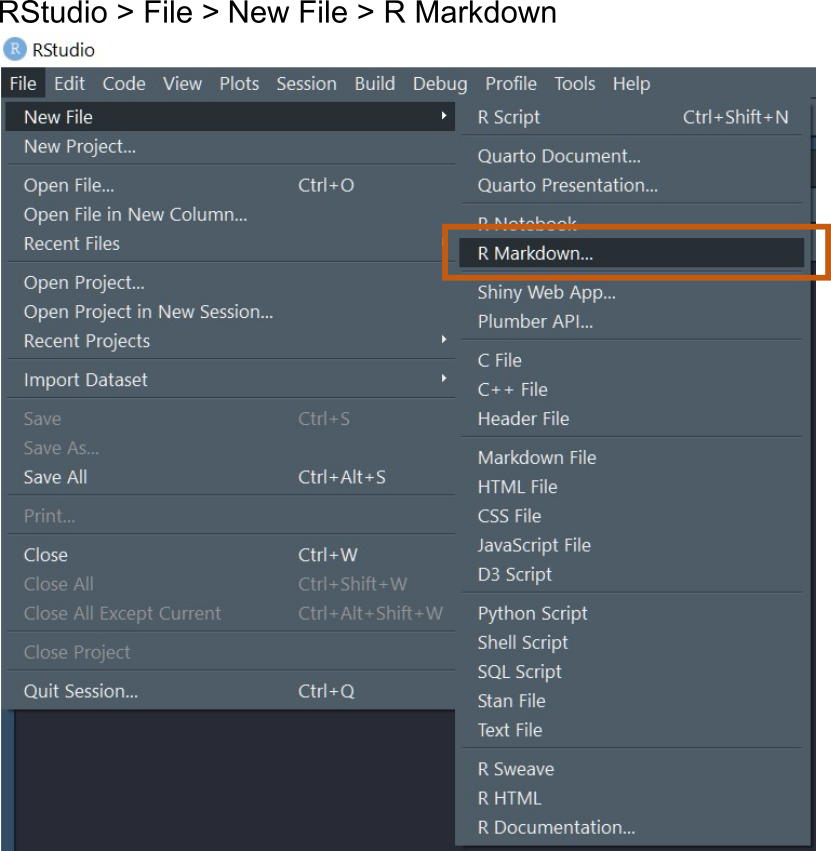Open the Code menu

pyautogui.click(x=124, y=84)
